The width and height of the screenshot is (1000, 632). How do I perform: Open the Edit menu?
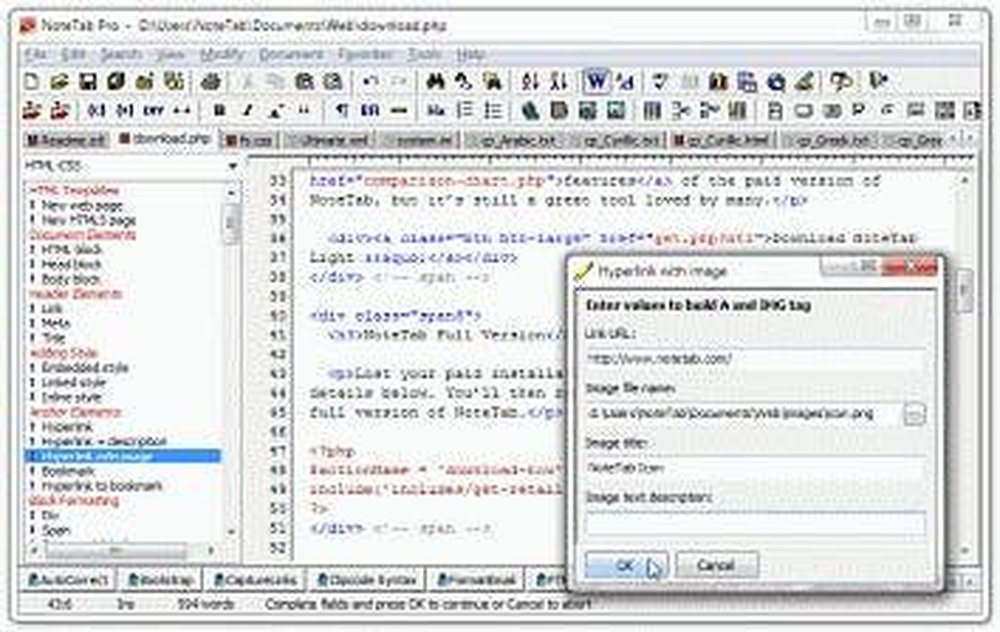[x=73, y=54]
